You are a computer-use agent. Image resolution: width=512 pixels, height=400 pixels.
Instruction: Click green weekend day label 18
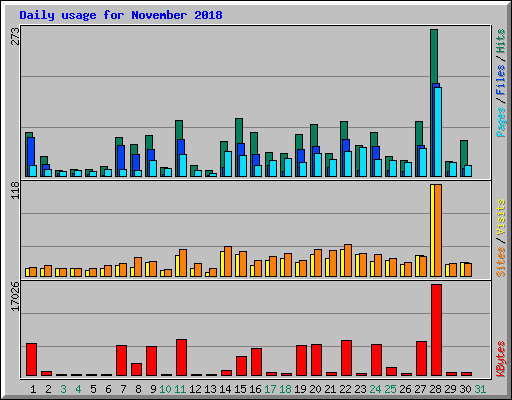point(285,389)
